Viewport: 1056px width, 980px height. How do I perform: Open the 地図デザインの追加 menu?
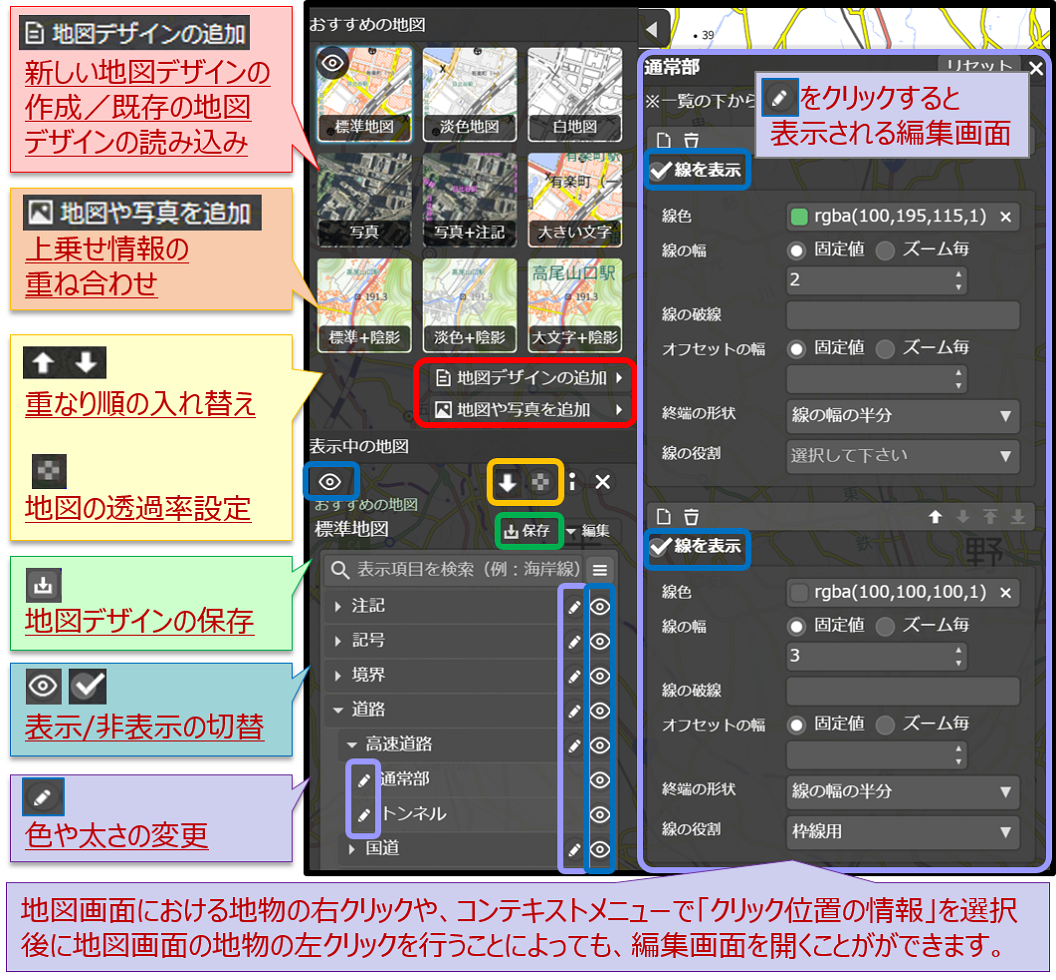(529, 378)
